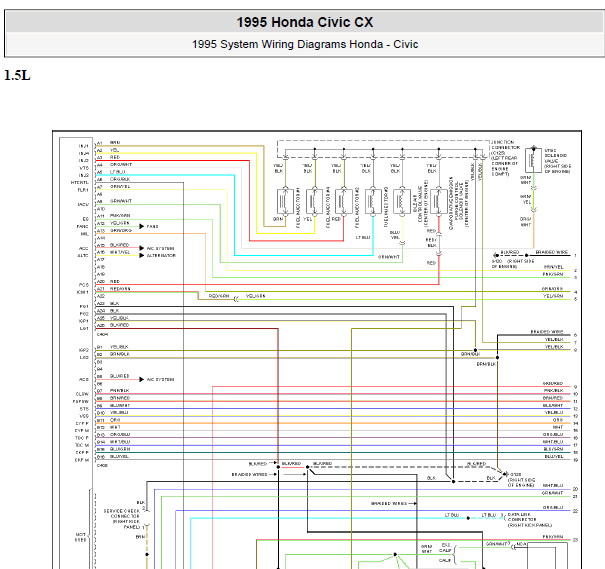Click the idle air control valve symbol

[402, 201]
